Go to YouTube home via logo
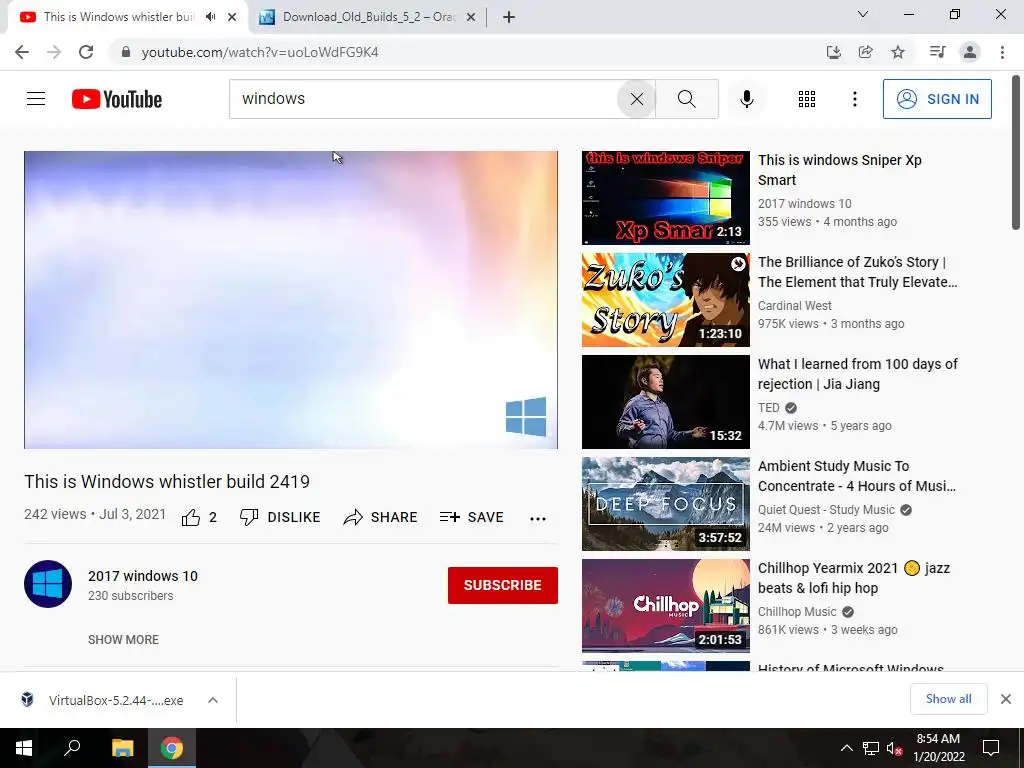 pos(117,99)
